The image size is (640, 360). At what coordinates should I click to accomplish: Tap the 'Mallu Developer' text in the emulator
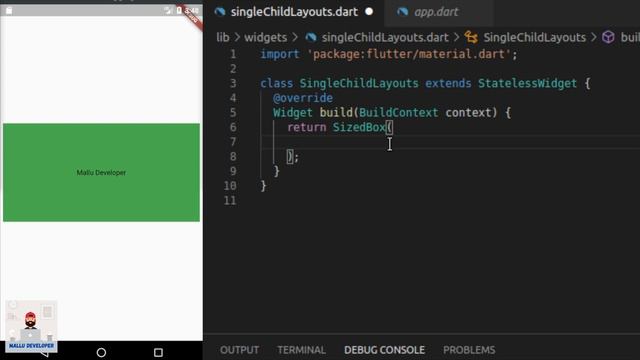click(101, 173)
